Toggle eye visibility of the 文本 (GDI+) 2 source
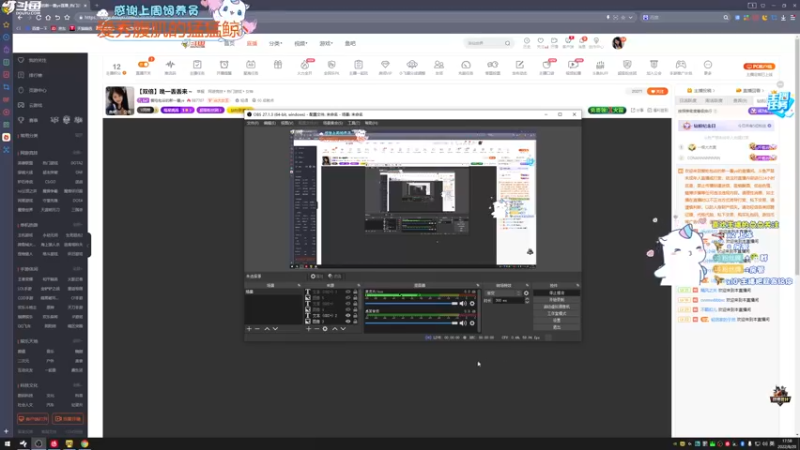 point(348,316)
